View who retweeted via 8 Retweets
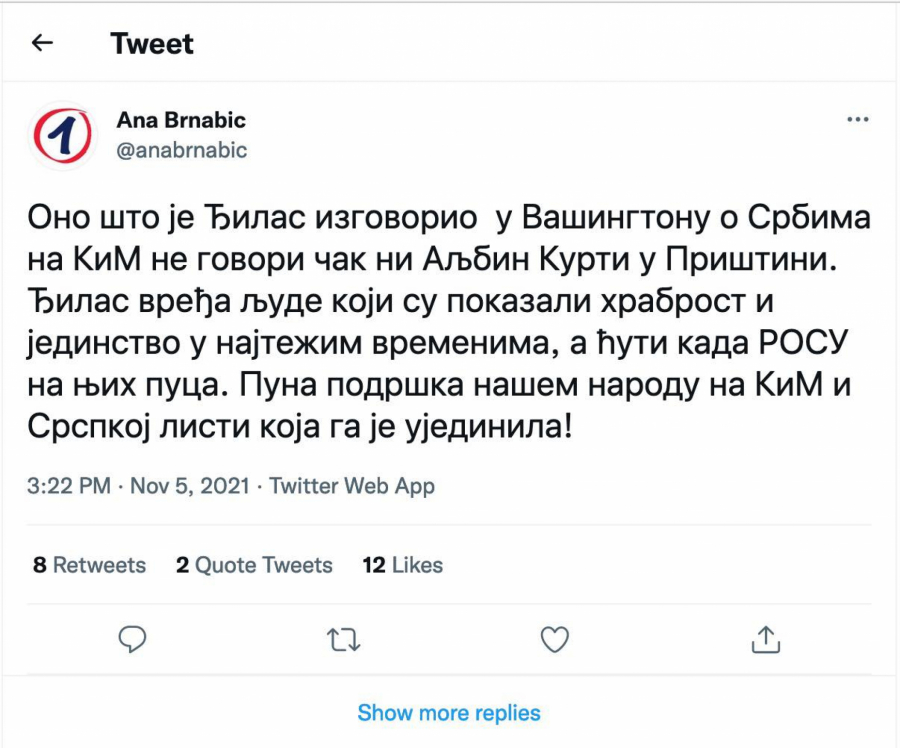Viewport: 900px width, 748px height. pyautogui.click(x=90, y=565)
